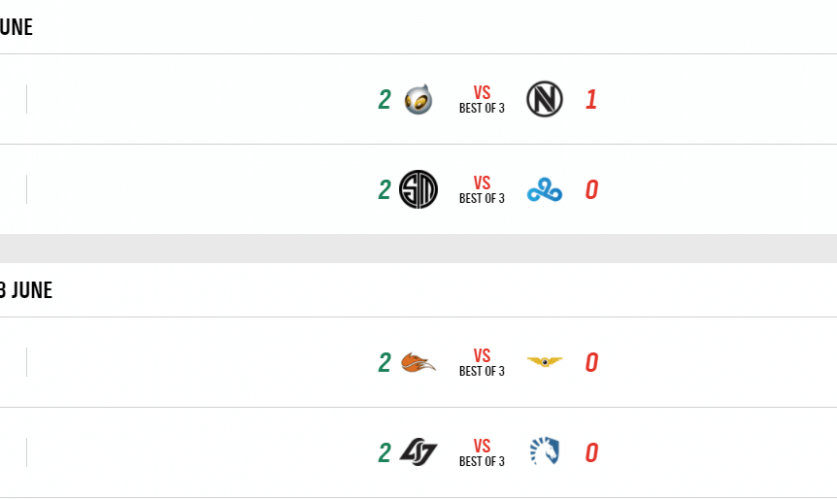Open the TSM team logo

(418, 189)
